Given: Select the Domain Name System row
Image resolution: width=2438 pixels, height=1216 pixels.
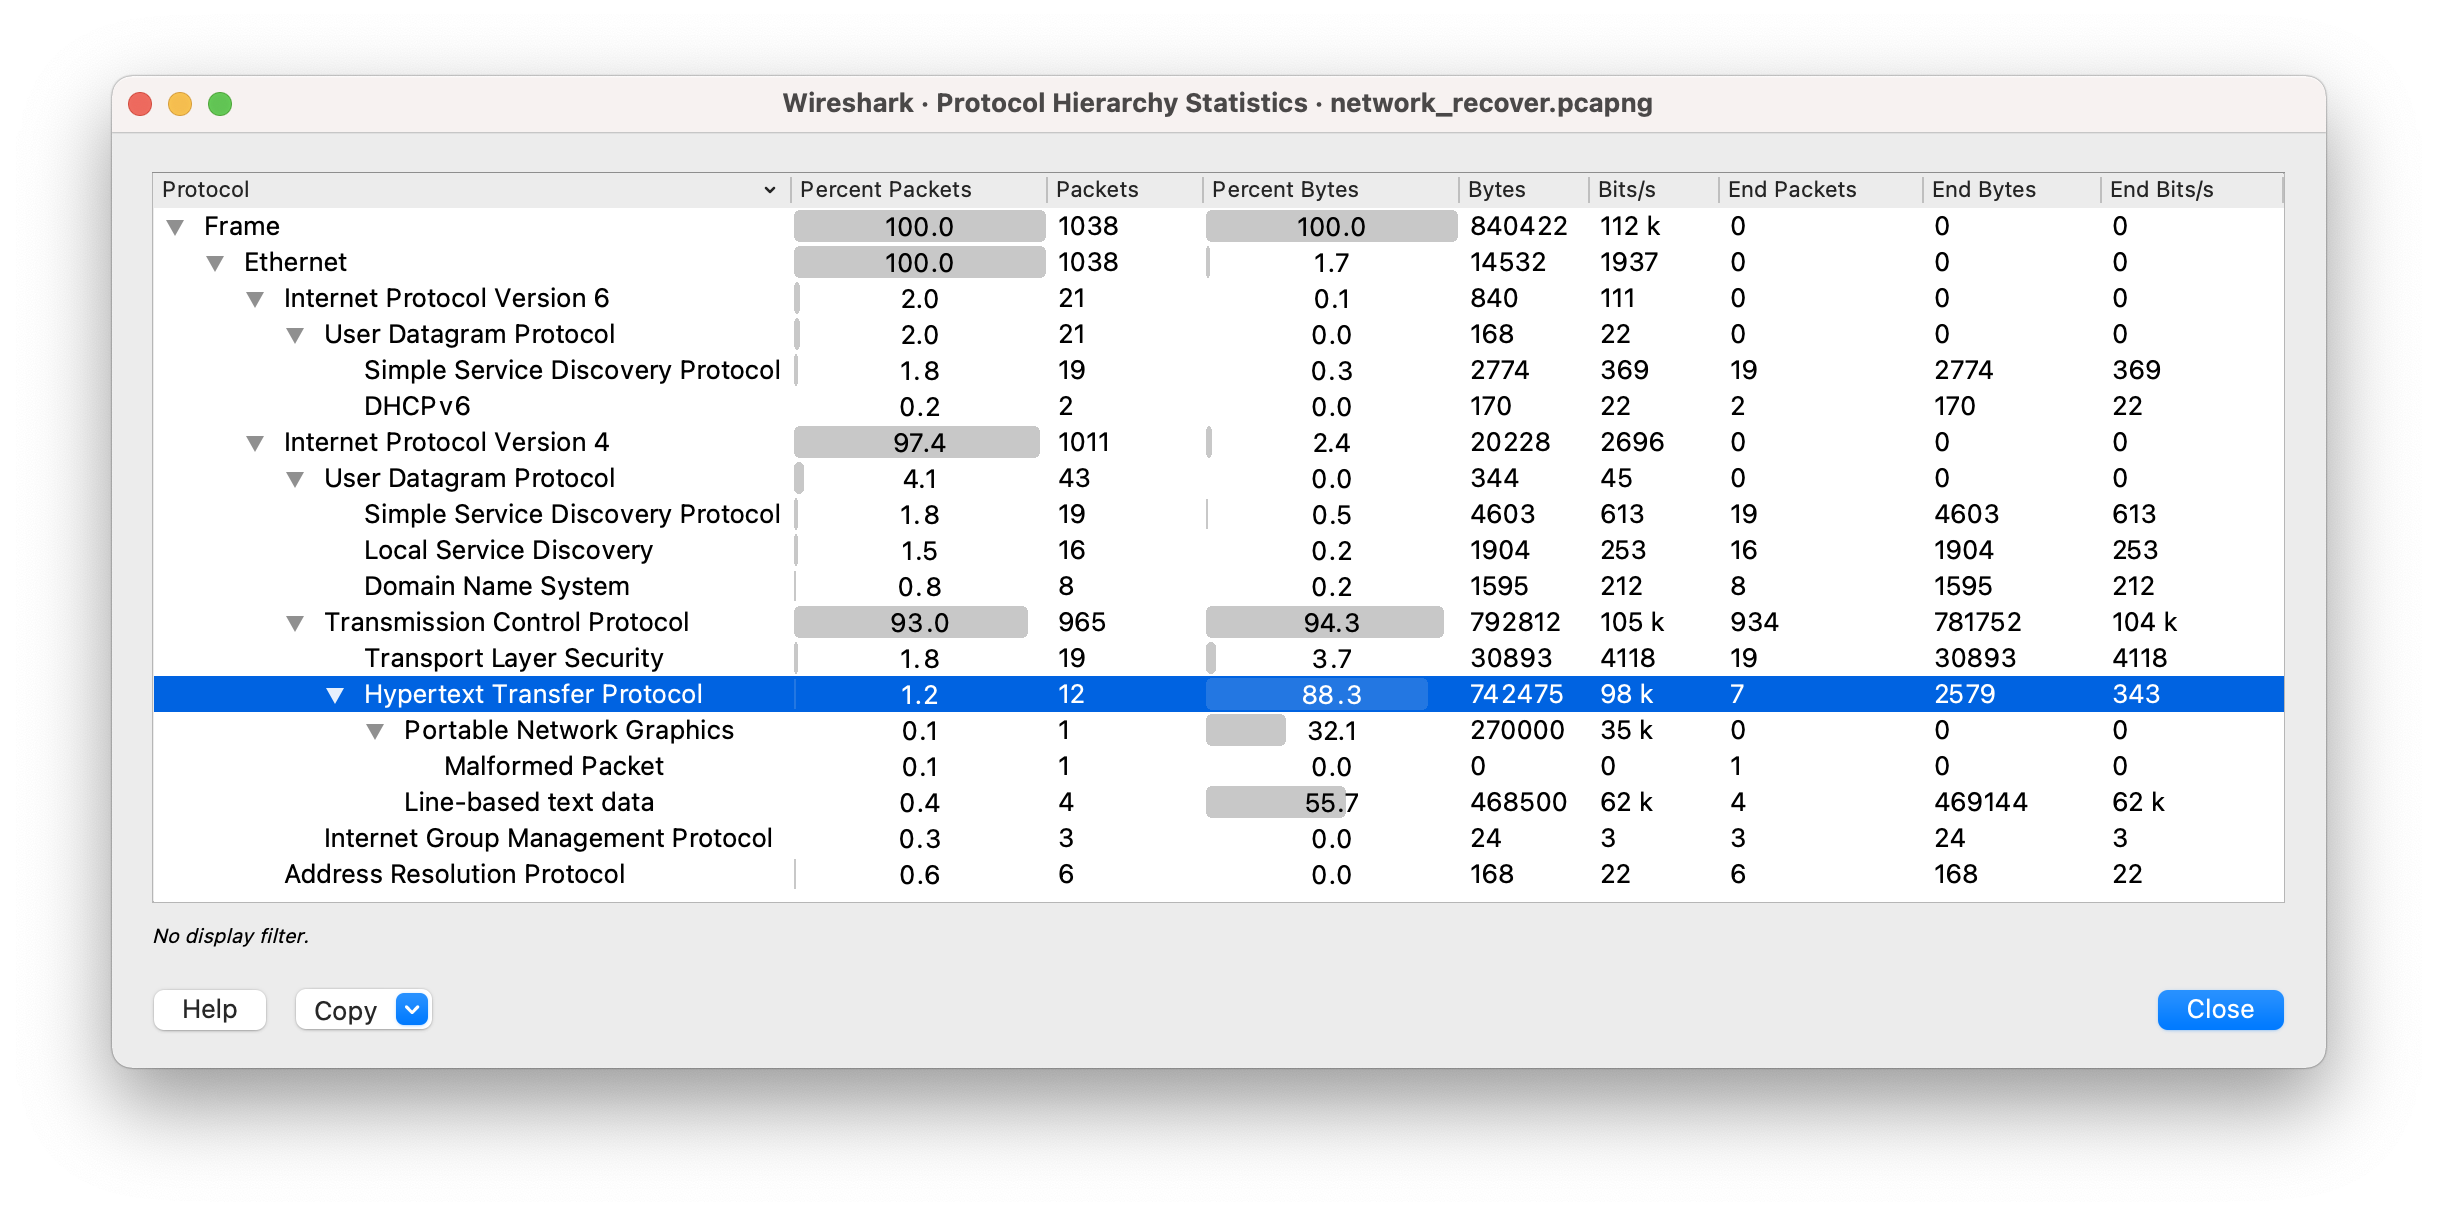Looking at the screenshot, I should point(496,586).
